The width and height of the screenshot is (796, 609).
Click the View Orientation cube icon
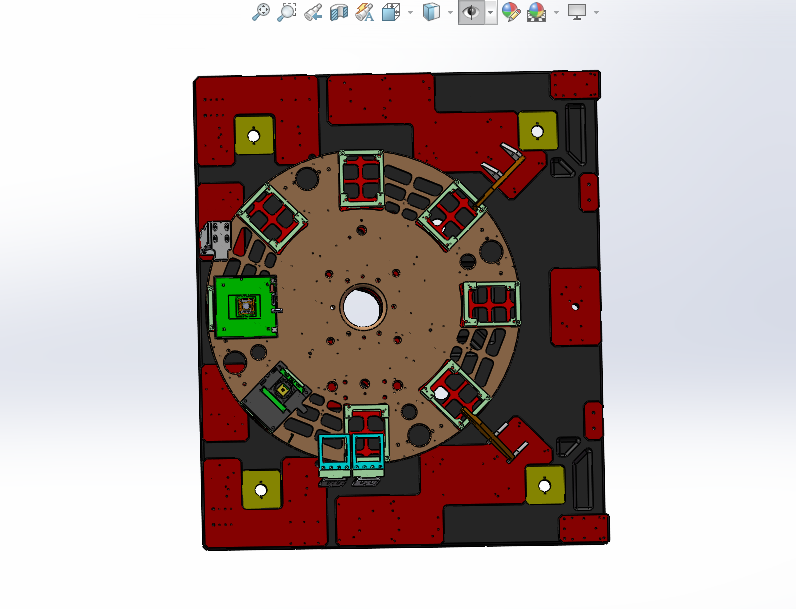(390, 12)
